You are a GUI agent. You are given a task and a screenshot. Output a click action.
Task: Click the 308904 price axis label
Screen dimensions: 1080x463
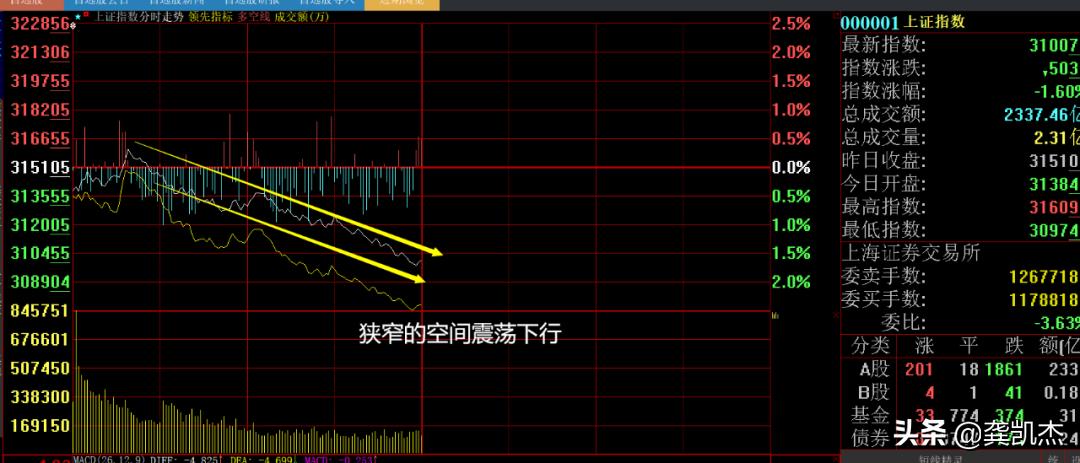click(x=40, y=282)
